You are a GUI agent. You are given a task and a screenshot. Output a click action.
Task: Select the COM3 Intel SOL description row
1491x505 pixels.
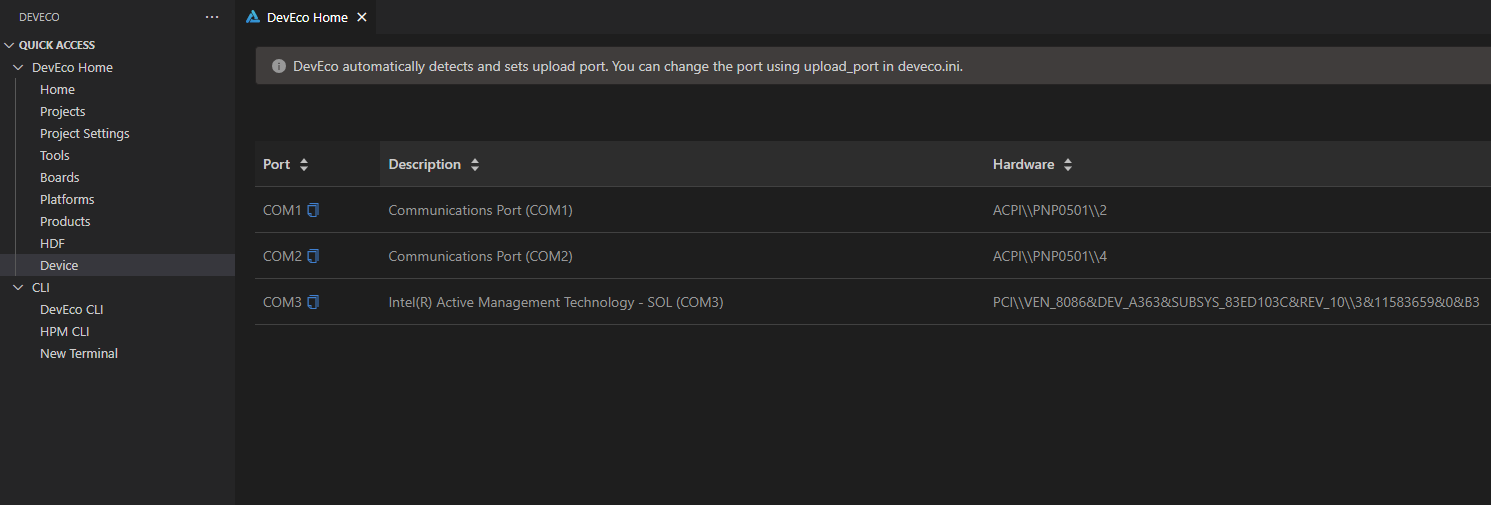[555, 302]
